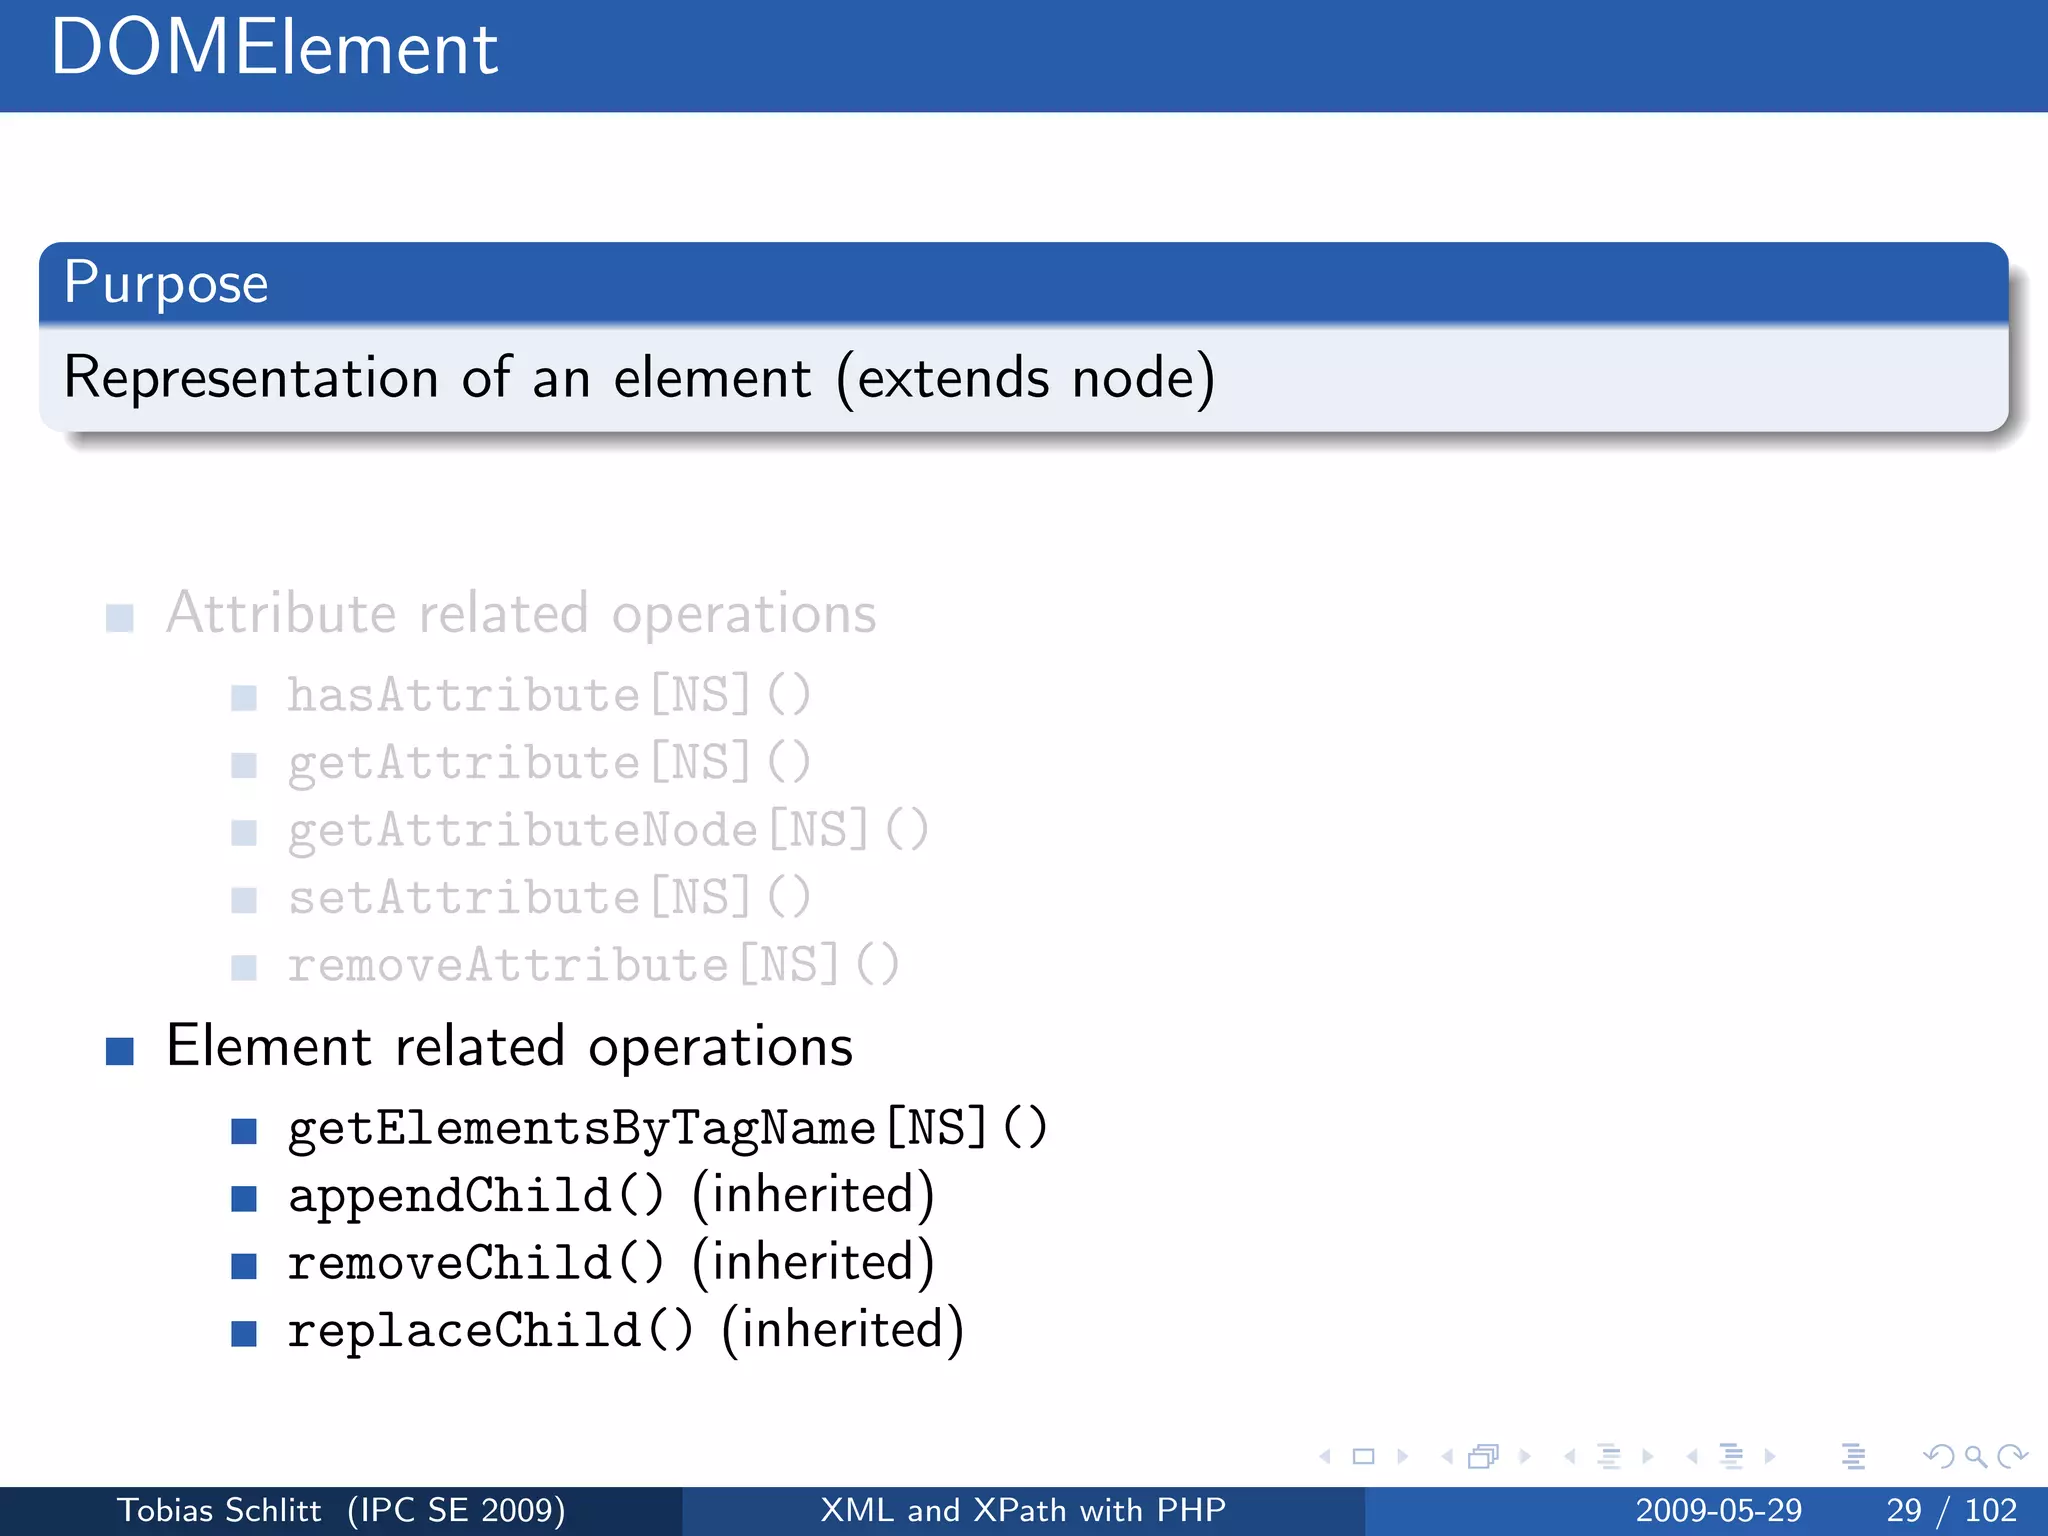Click the previous slide arrow
2048x1536 pixels.
[1326, 1457]
